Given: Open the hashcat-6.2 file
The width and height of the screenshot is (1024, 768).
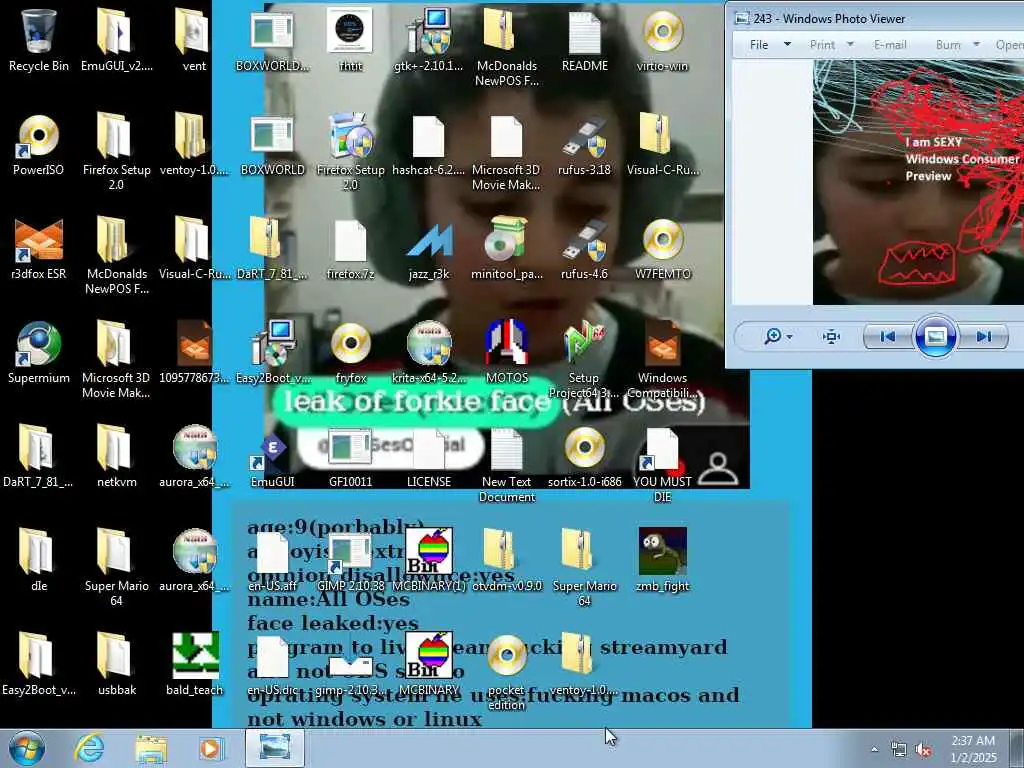Looking at the screenshot, I should pos(428,144).
